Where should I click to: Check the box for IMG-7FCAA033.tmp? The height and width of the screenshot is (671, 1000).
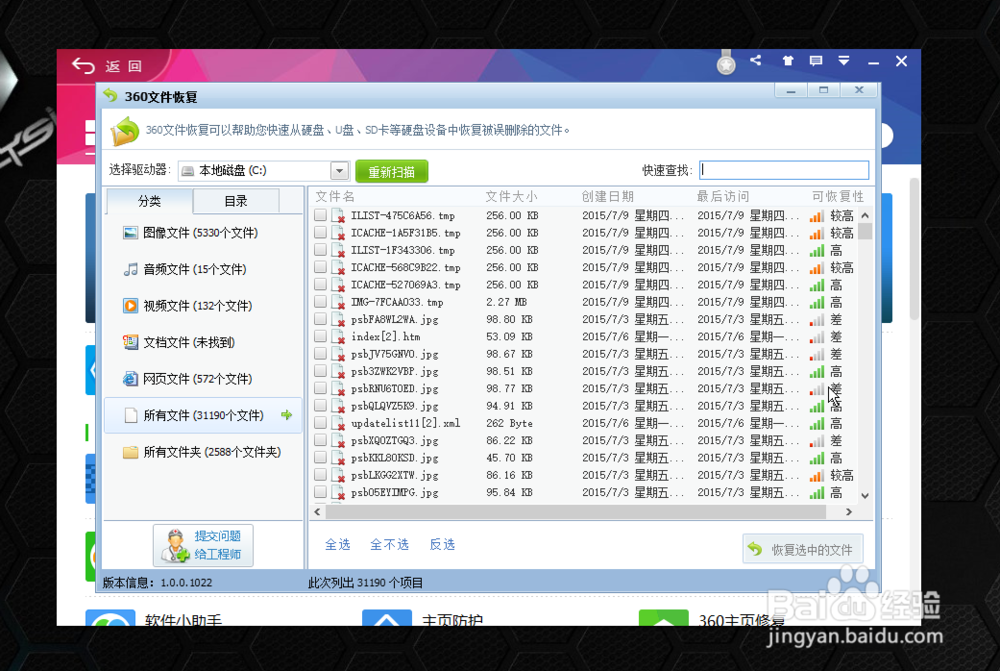320,302
